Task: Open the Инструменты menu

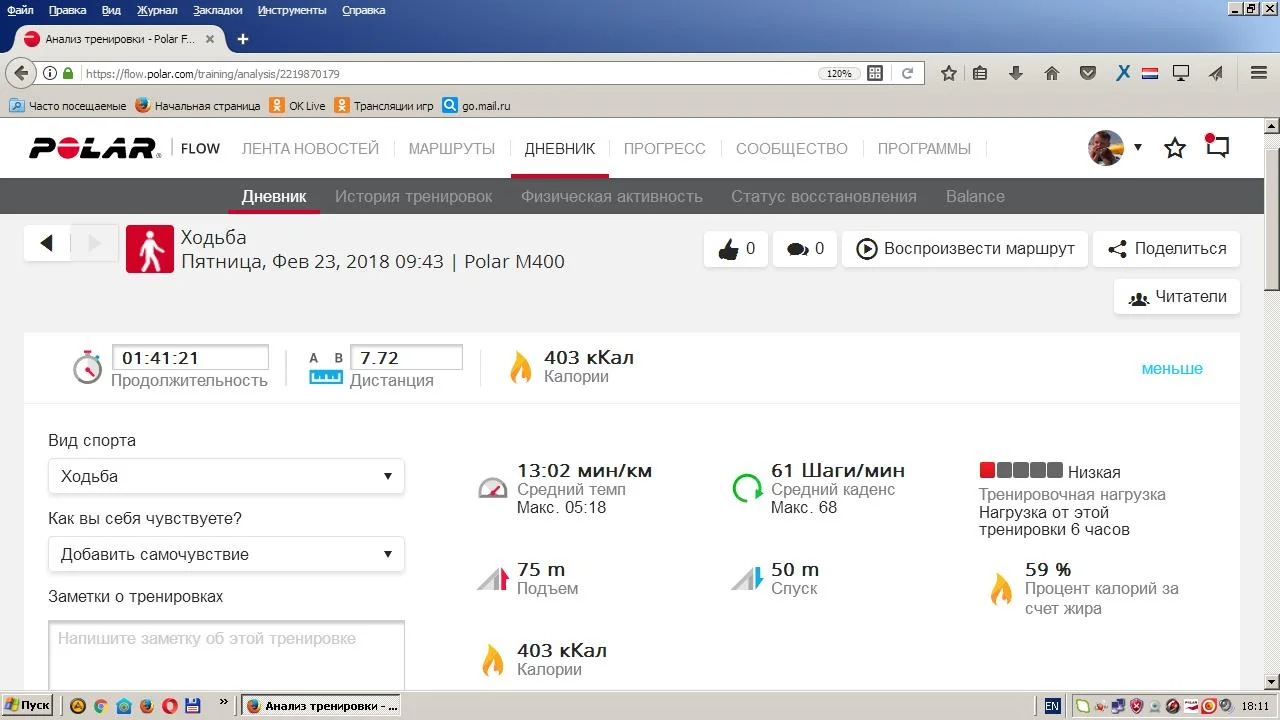Action: click(x=292, y=10)
